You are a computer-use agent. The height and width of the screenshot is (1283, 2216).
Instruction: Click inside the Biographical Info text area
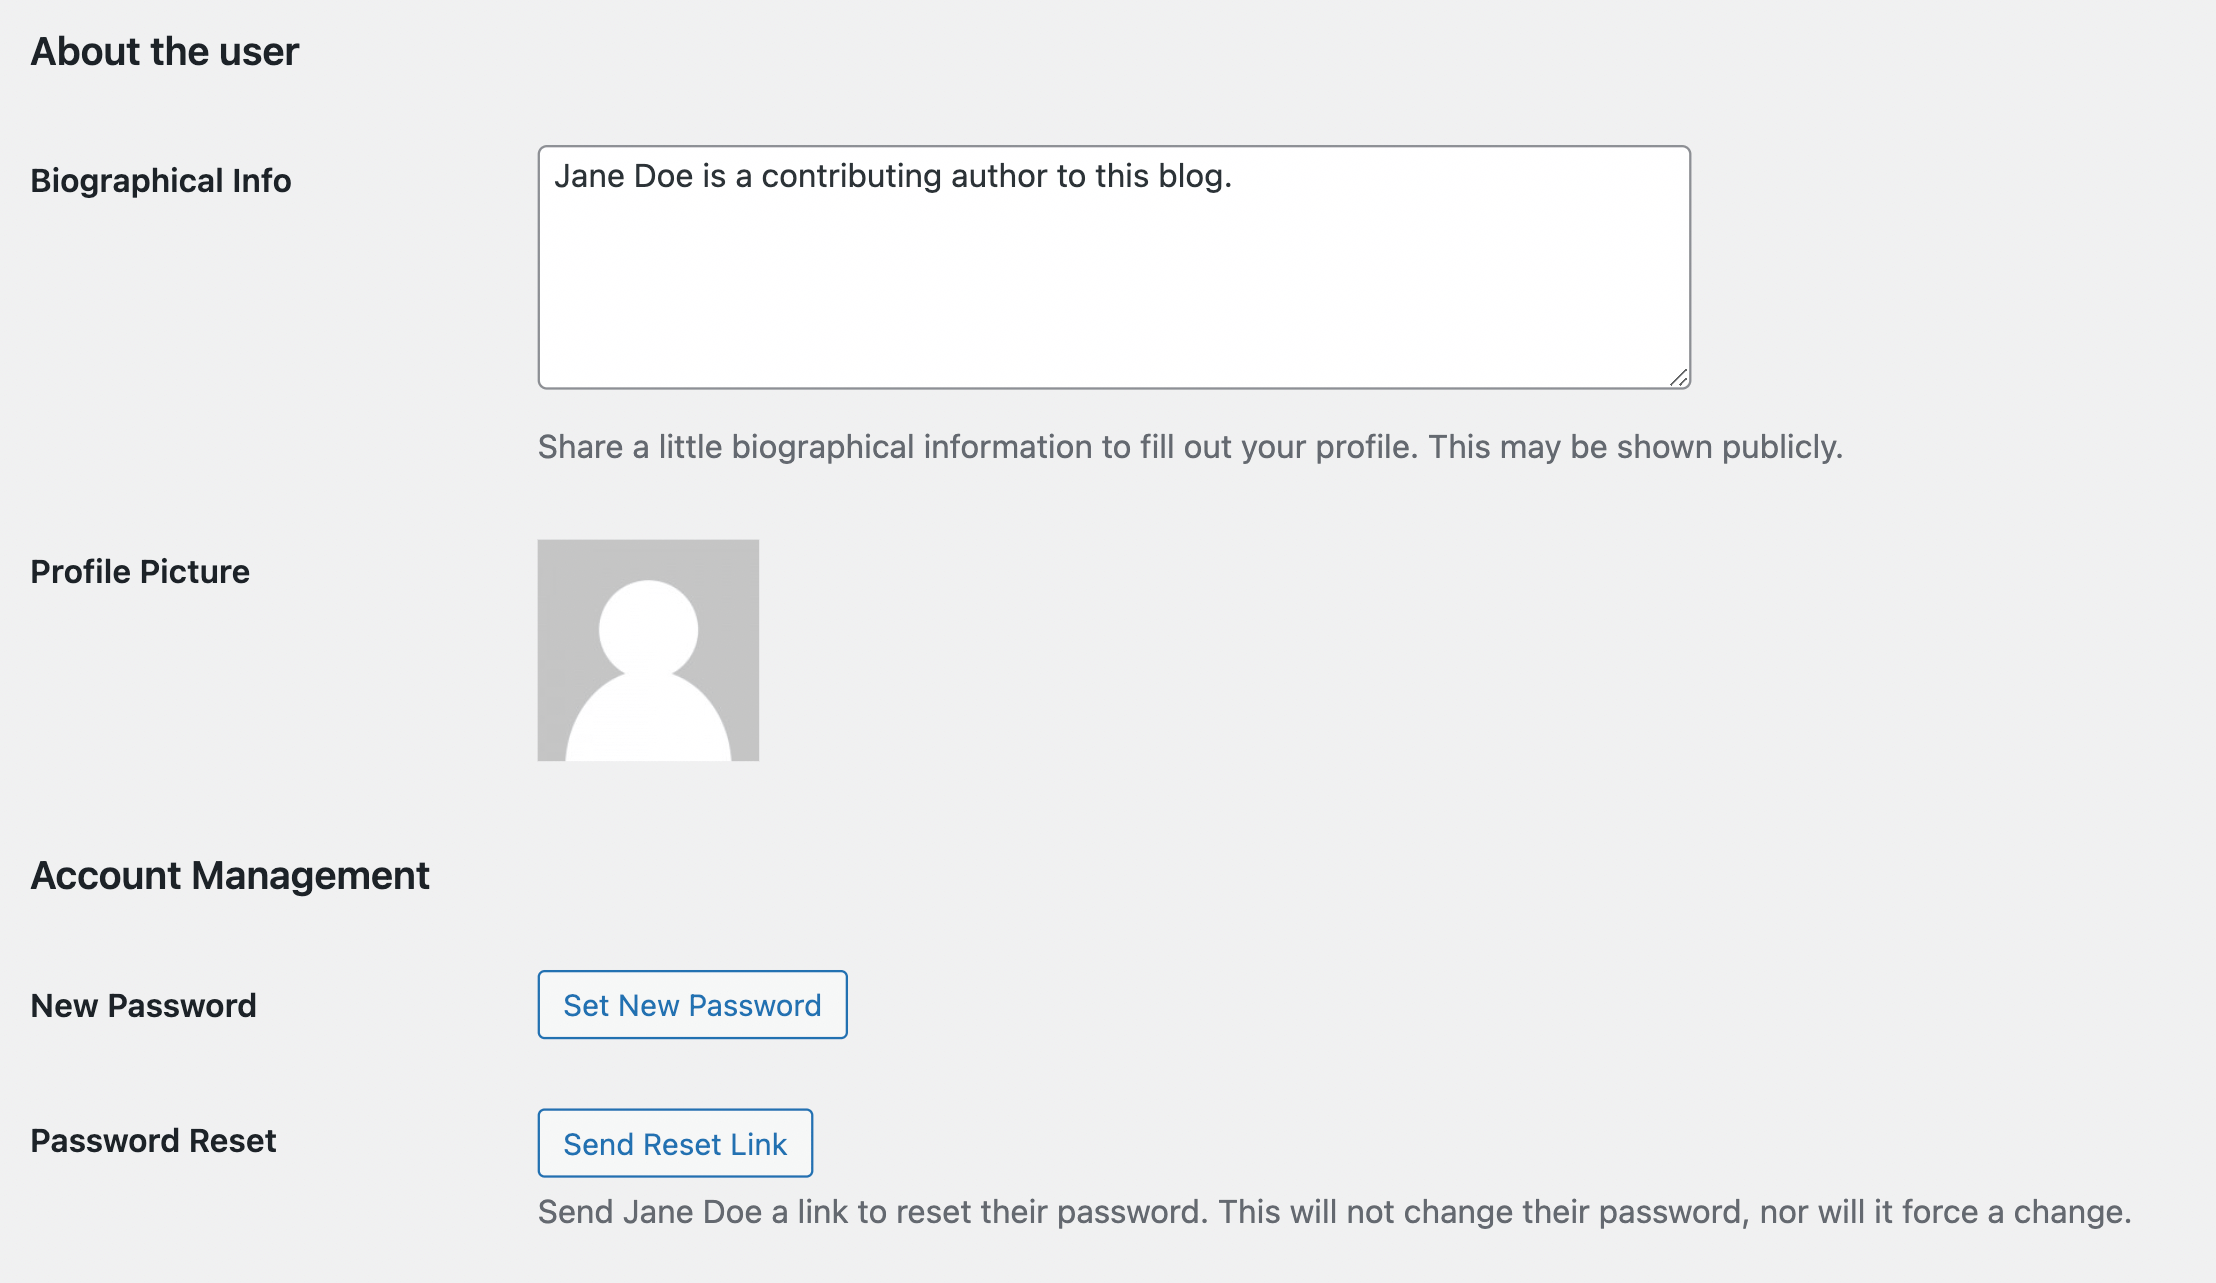[x=1100, y=270]
